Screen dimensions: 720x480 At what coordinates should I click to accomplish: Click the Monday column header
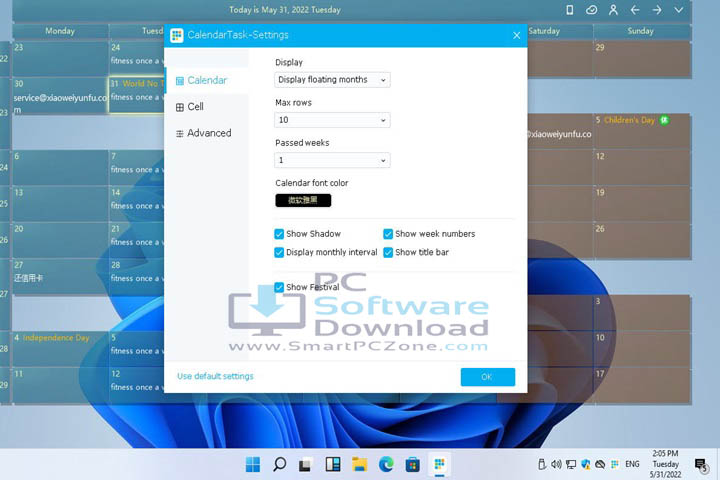coord(60,31)
